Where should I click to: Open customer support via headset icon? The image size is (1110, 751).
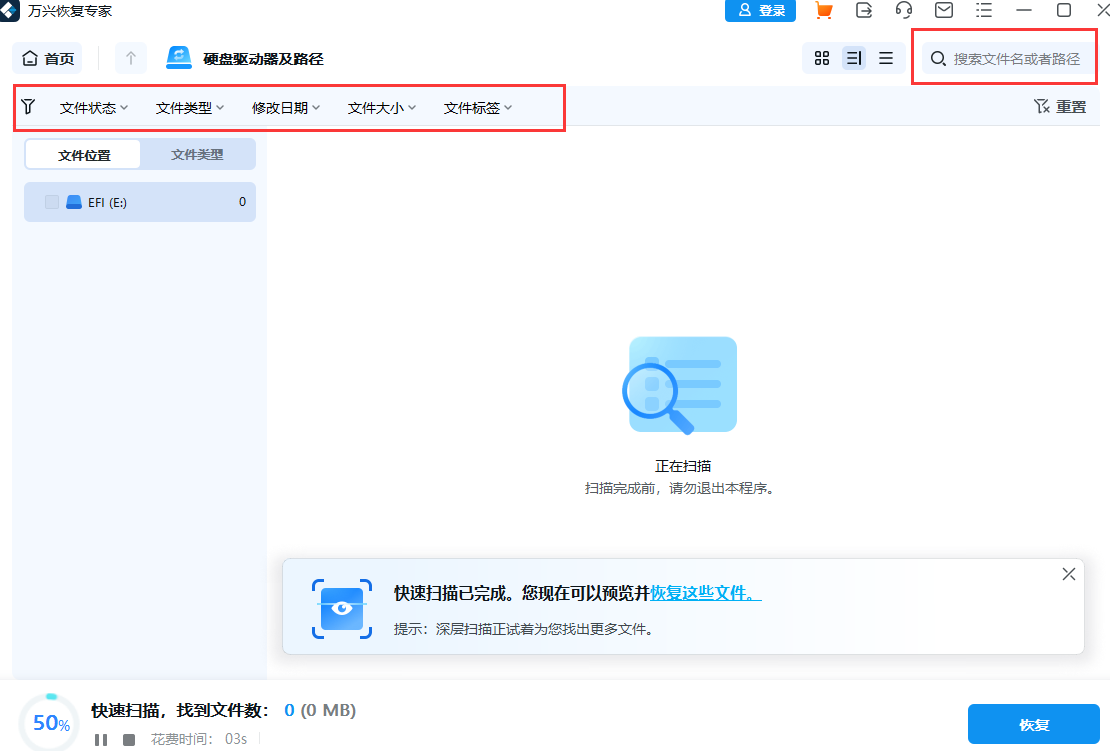click(x=903, y=11)
